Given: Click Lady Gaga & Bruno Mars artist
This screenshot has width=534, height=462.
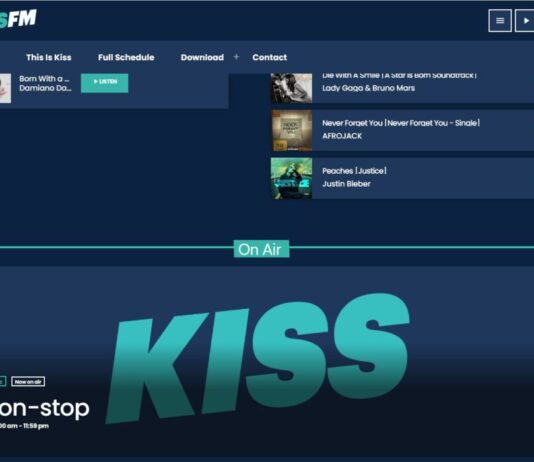Looking at the screenshot, I should coord(368,88).
